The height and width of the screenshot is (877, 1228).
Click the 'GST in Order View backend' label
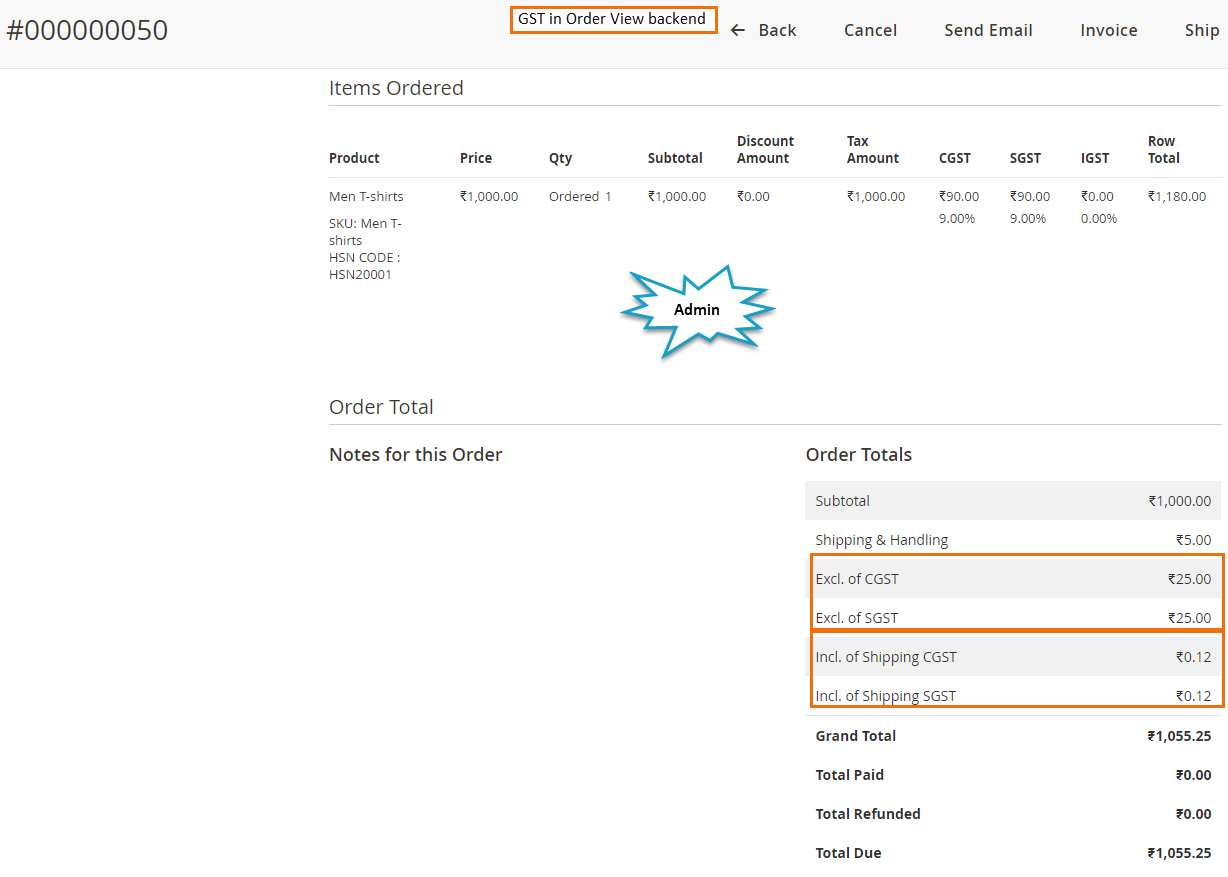click(612, 19)
